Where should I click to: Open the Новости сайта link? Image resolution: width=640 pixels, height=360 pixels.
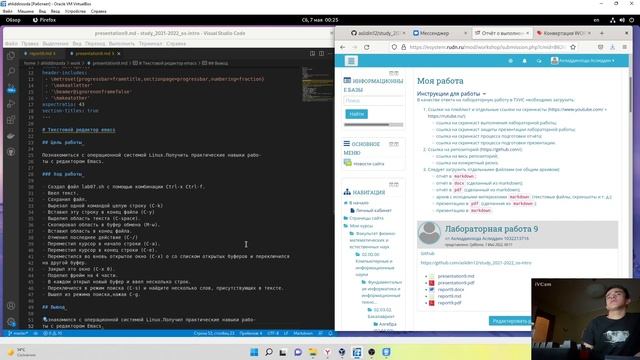[x=369, y=164]
